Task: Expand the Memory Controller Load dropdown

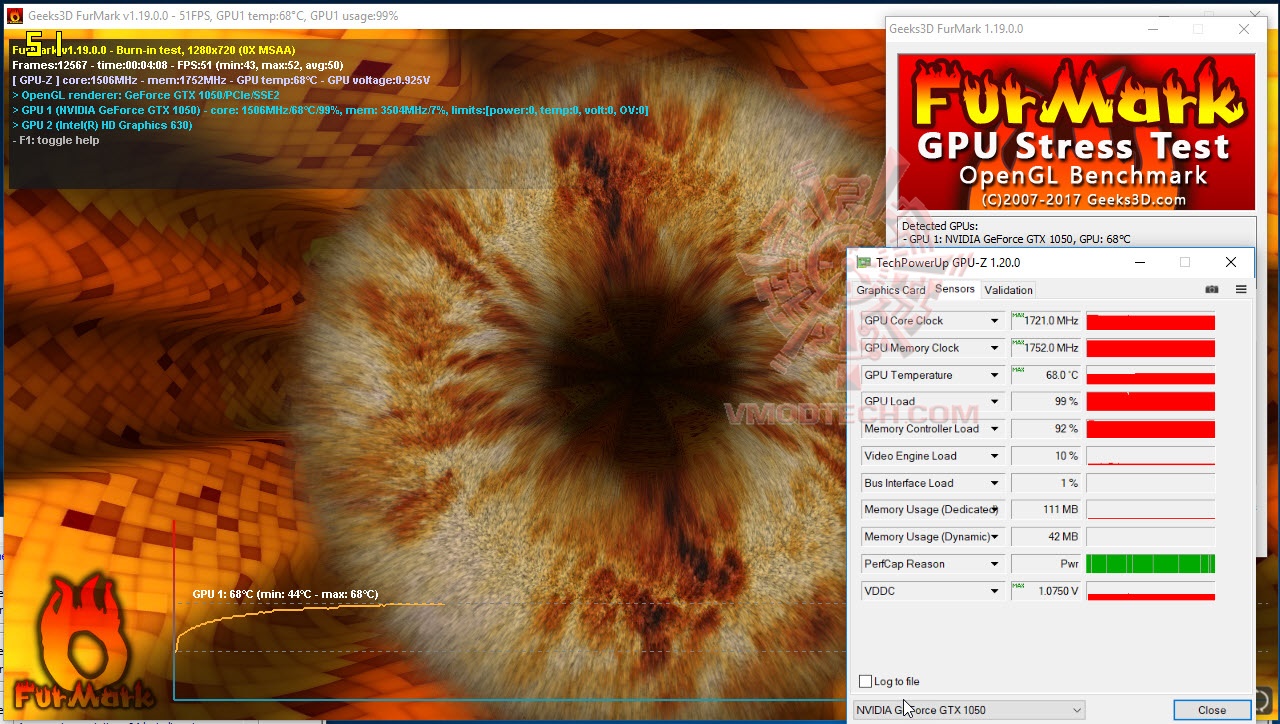Action: 995,429
